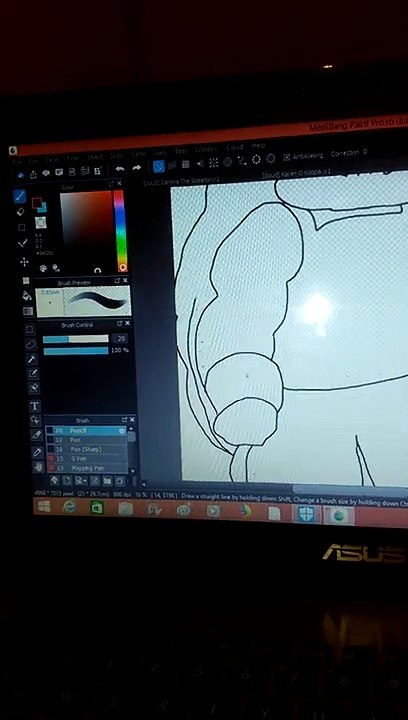This screenshot has height=720, width=408.
Task: Click the leftmost button below the brush list
Action: (54, 480)
